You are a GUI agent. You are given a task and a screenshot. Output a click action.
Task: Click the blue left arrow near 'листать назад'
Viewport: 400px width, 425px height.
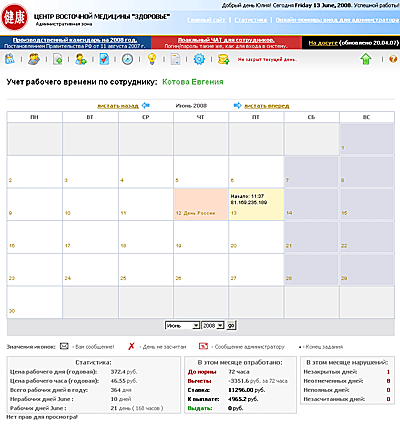[146, 105]
